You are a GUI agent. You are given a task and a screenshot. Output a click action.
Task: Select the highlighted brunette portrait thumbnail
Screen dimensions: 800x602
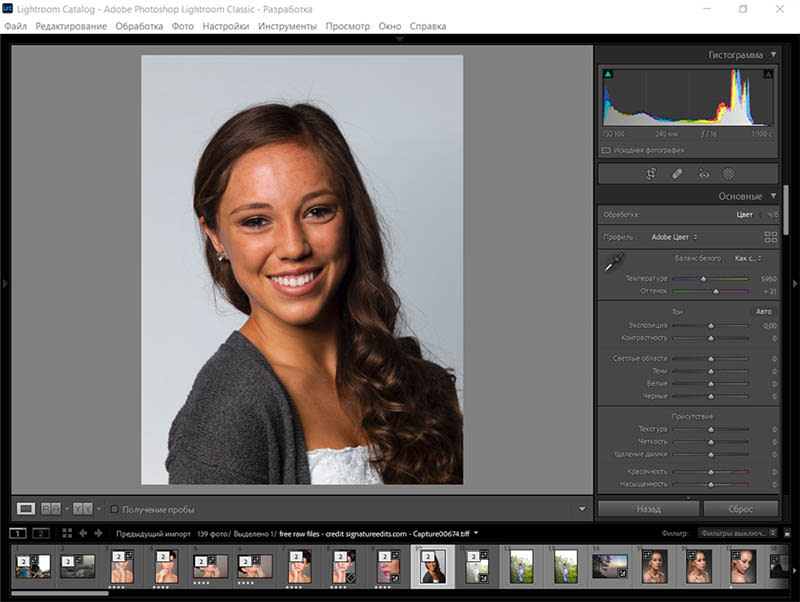pyautogui.click(x=433, y=566)
